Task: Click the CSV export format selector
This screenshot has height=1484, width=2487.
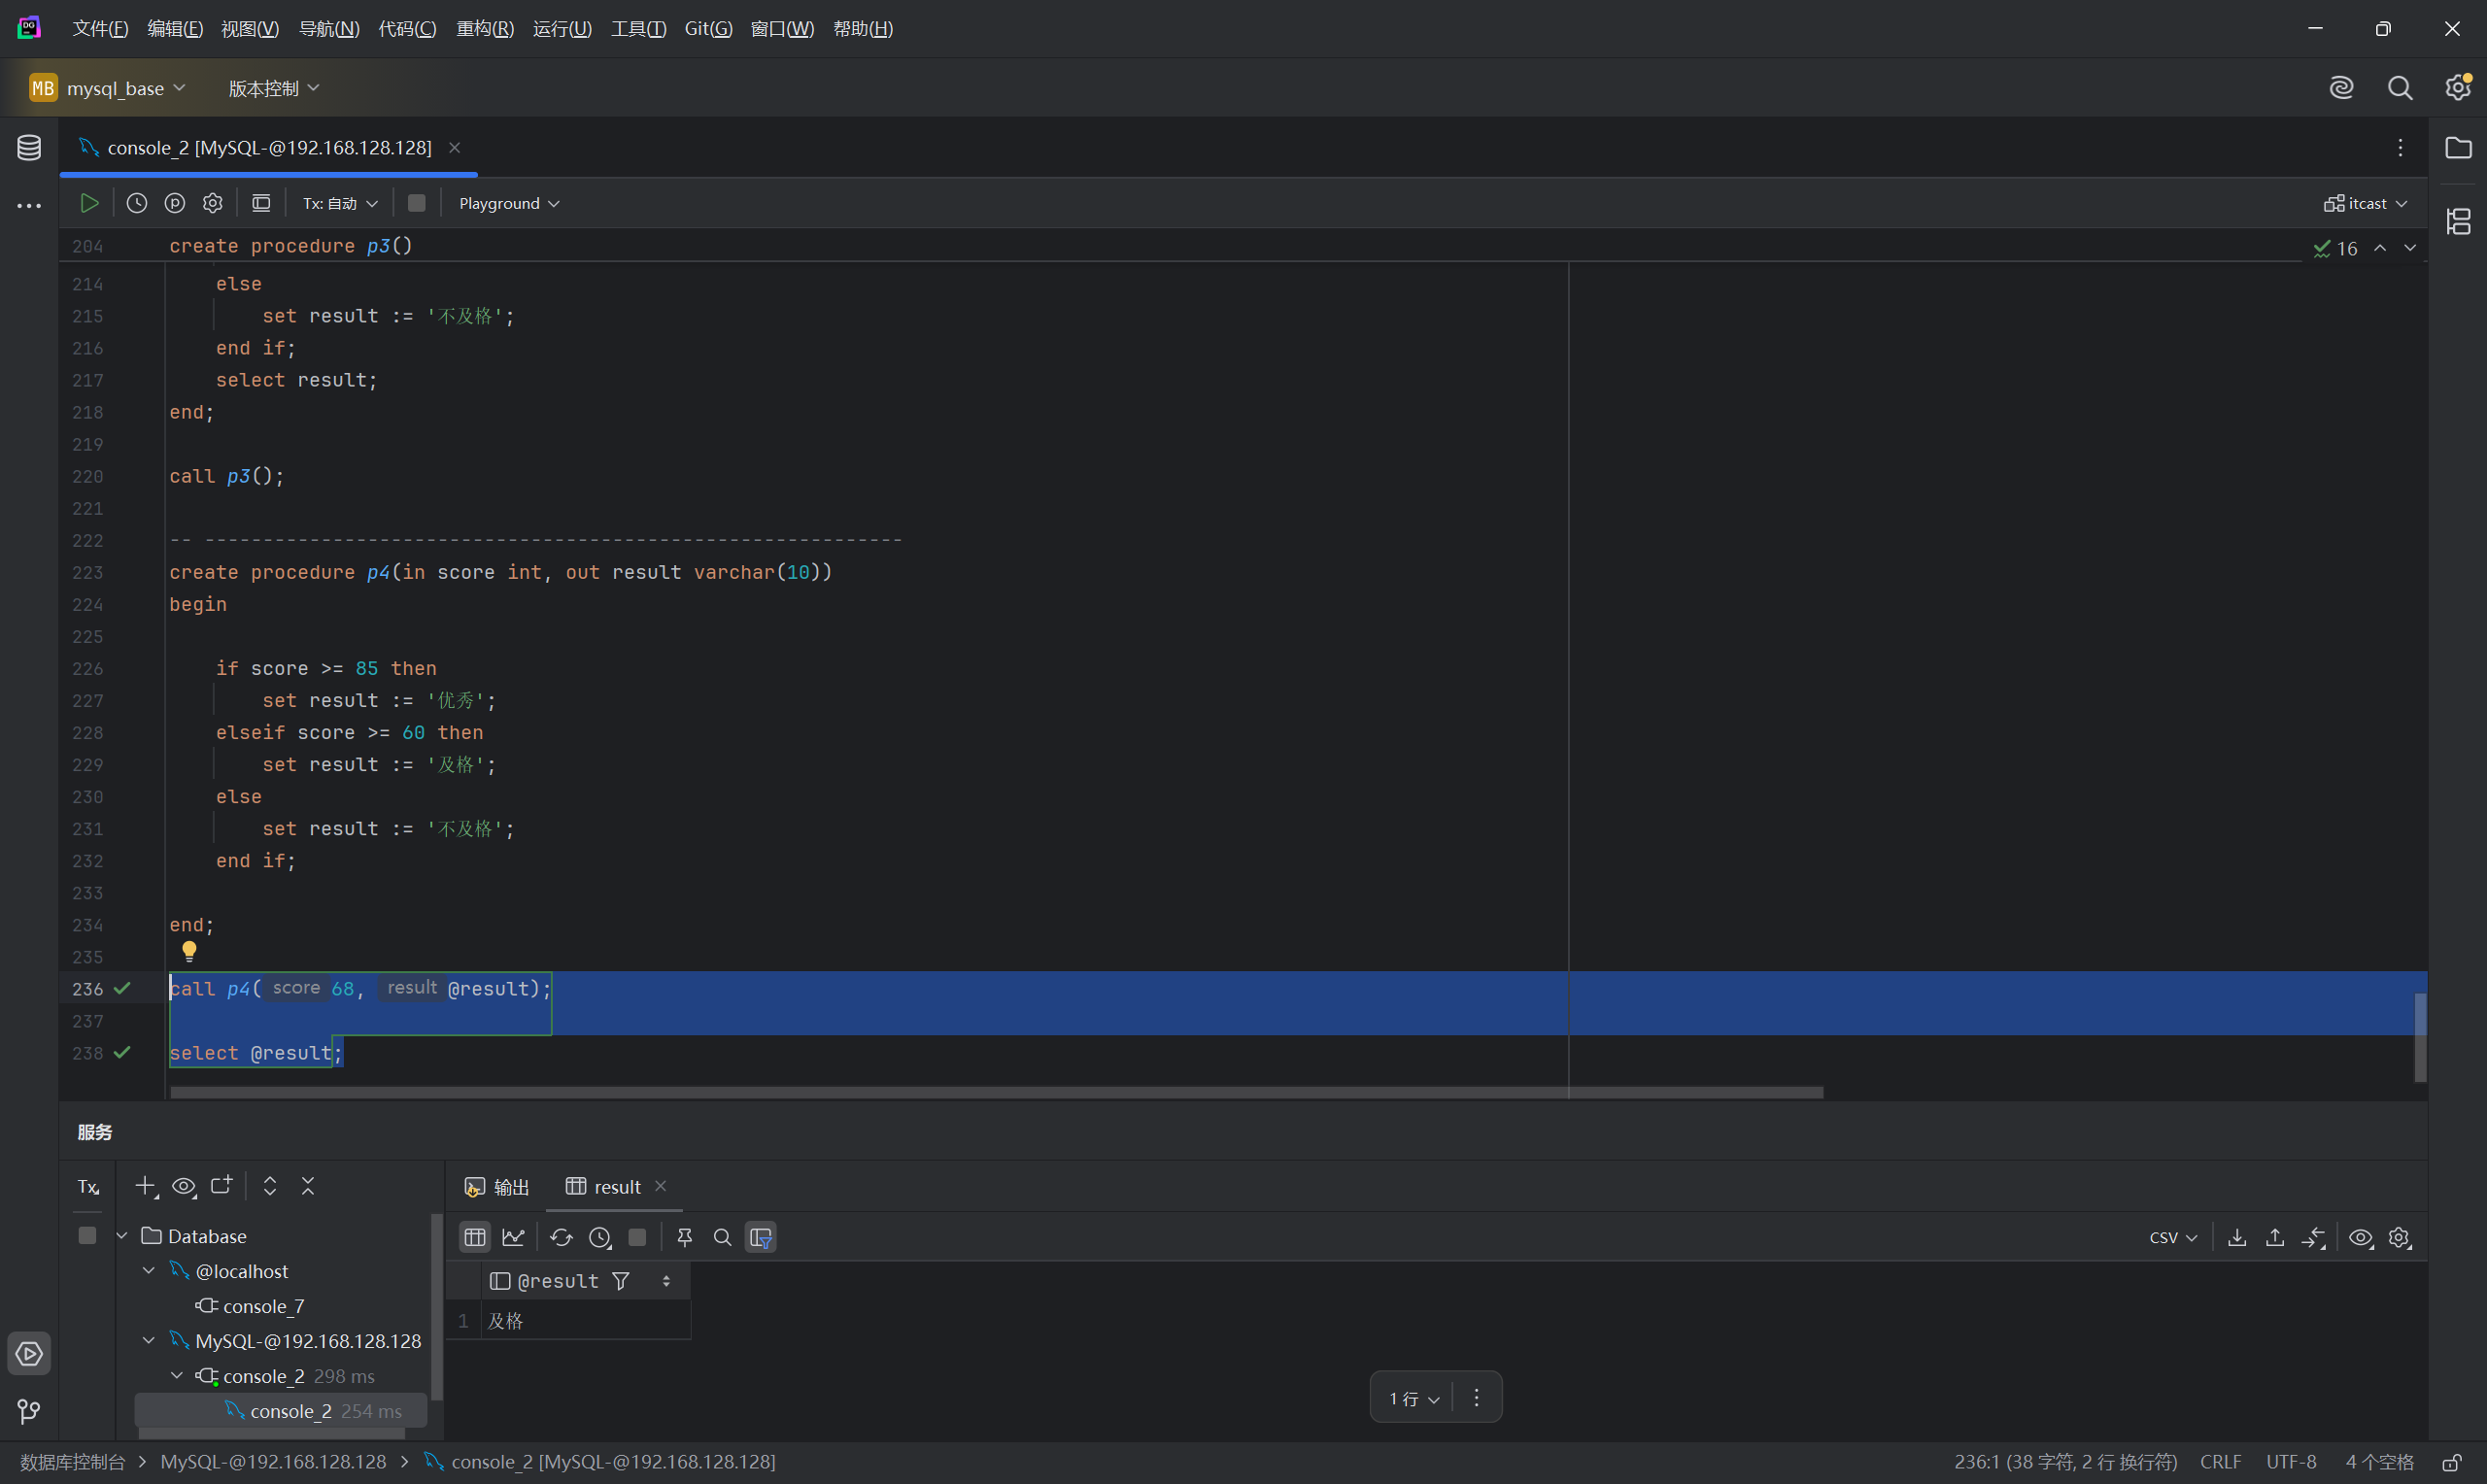Action: 2172,1238
